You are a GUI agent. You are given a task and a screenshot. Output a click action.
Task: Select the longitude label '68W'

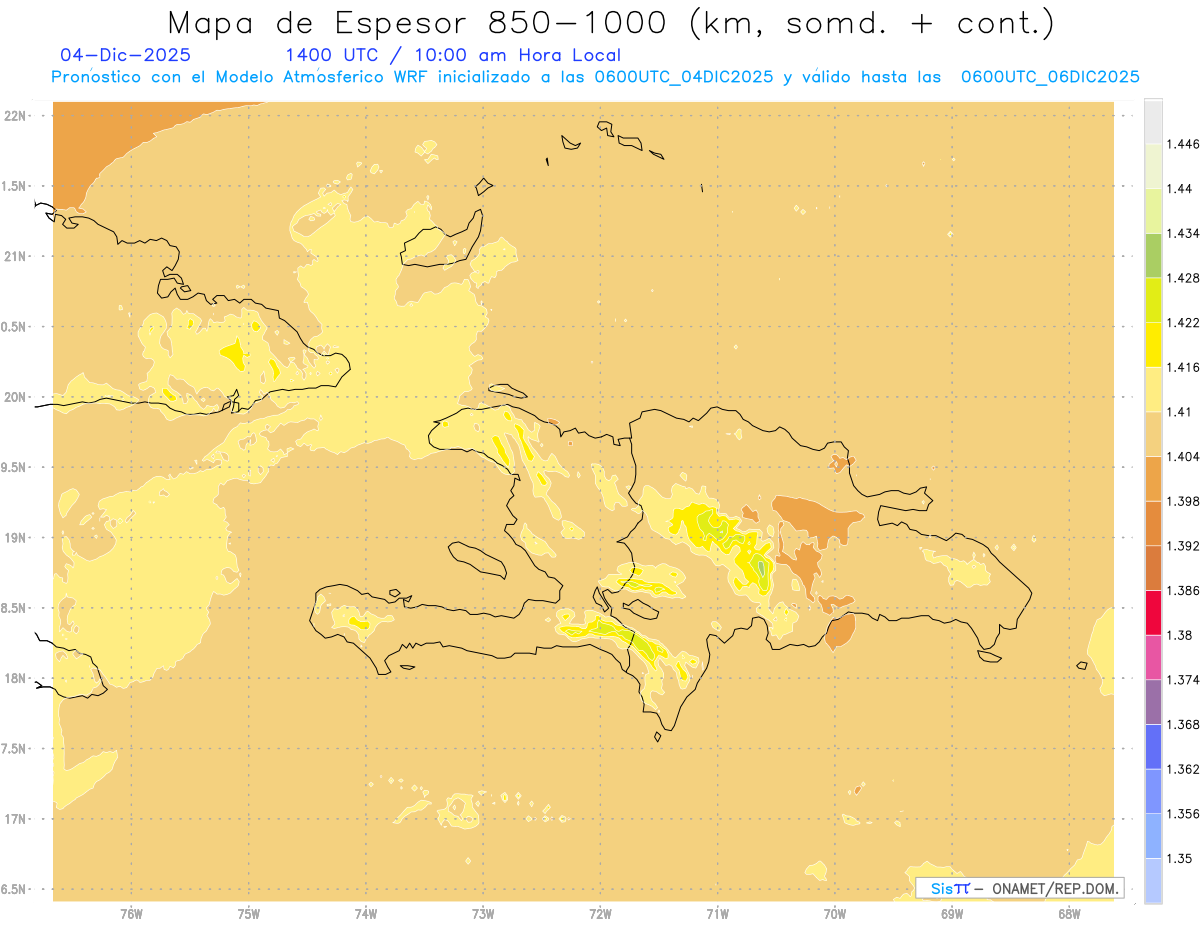click(1069, 913)
